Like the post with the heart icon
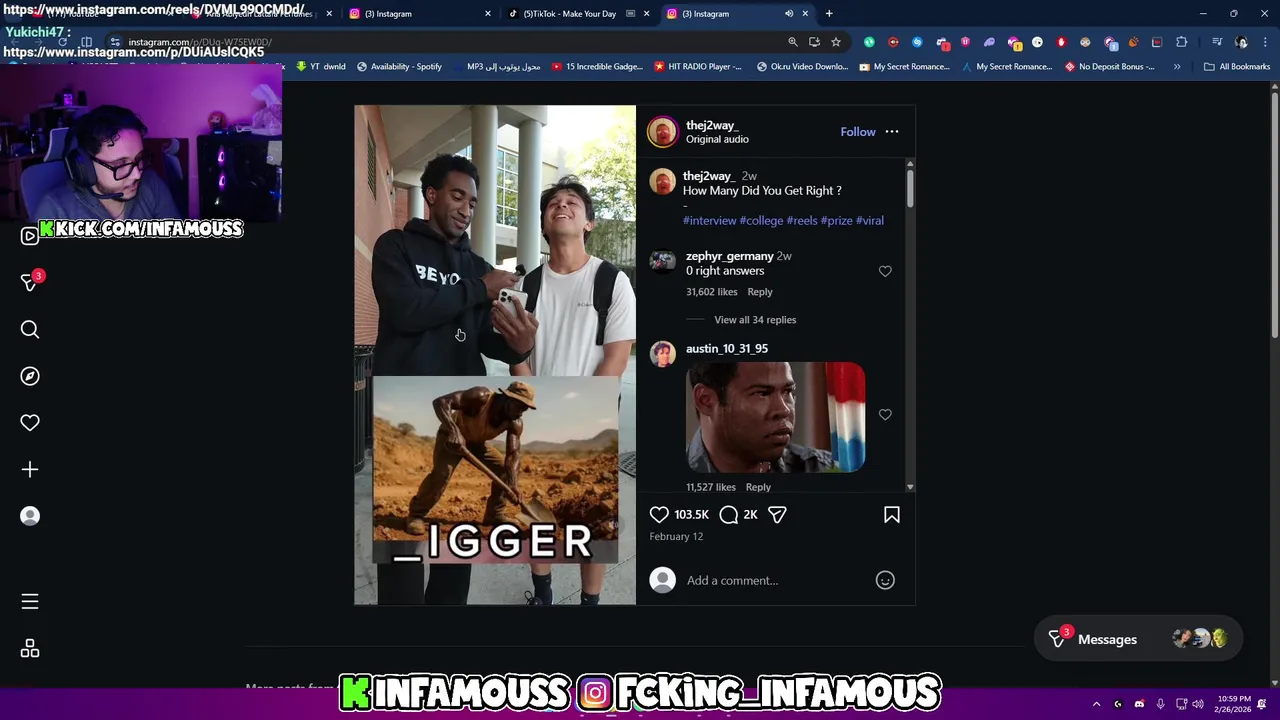The image size is (1280, 720). coord(659,514)
